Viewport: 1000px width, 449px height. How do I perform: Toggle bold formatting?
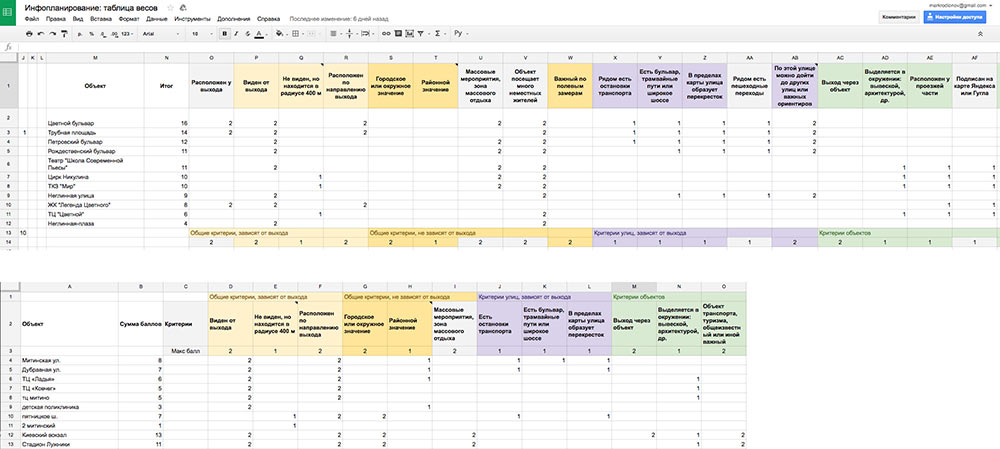coord(225,33)
